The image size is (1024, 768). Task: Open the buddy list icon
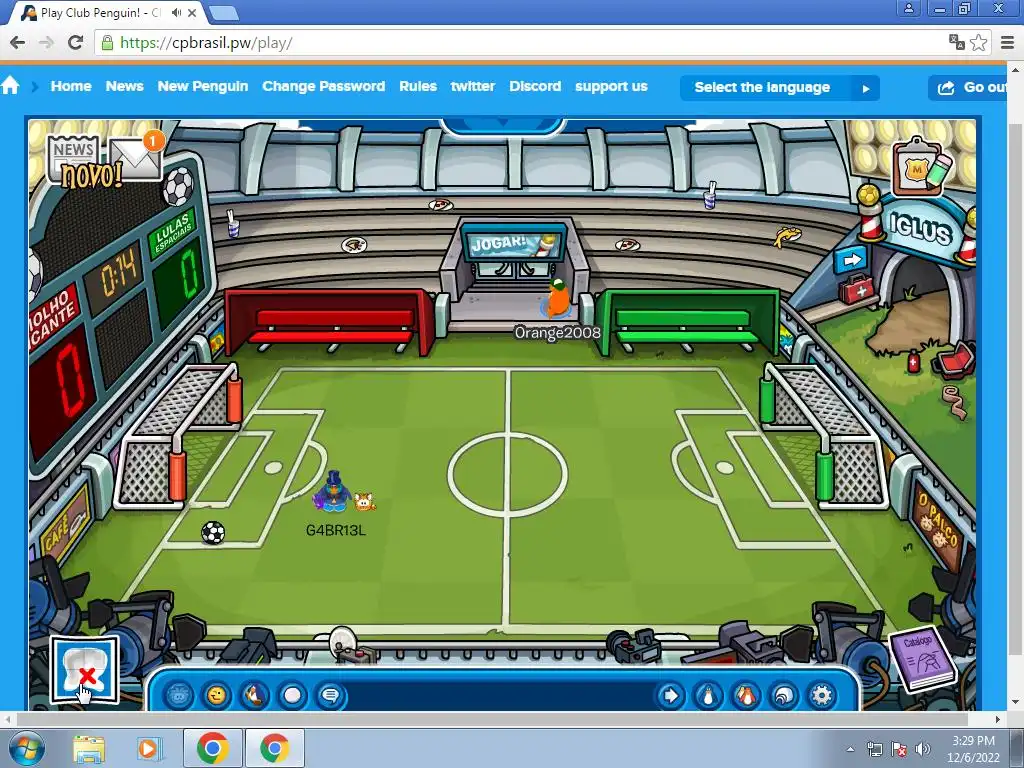(x=746, y=696)
